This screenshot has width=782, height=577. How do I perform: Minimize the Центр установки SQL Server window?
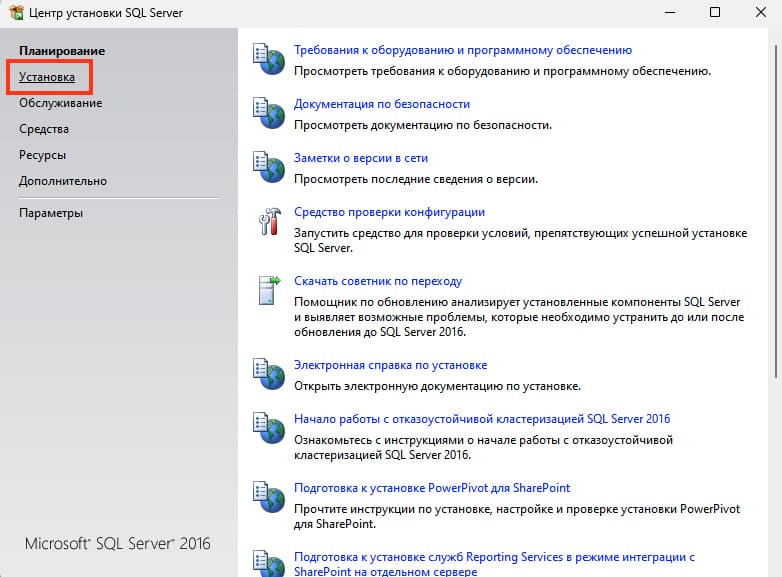(670, 12)
